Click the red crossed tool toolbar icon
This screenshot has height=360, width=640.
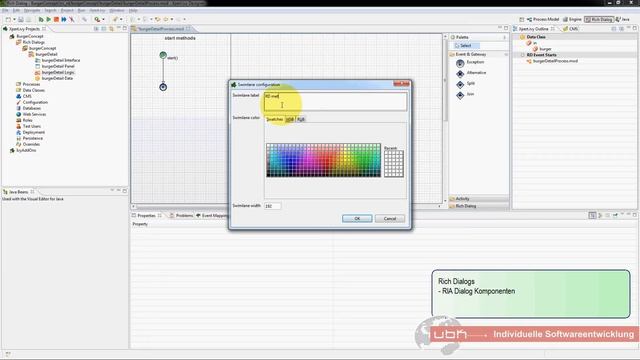coord(72,19)
